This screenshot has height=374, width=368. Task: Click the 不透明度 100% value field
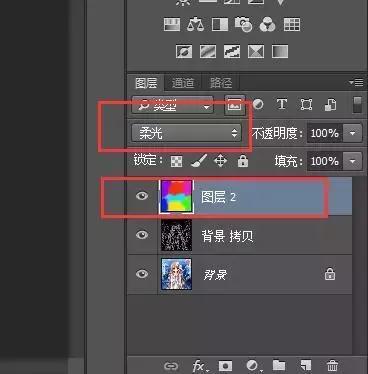tap(325, 133)
